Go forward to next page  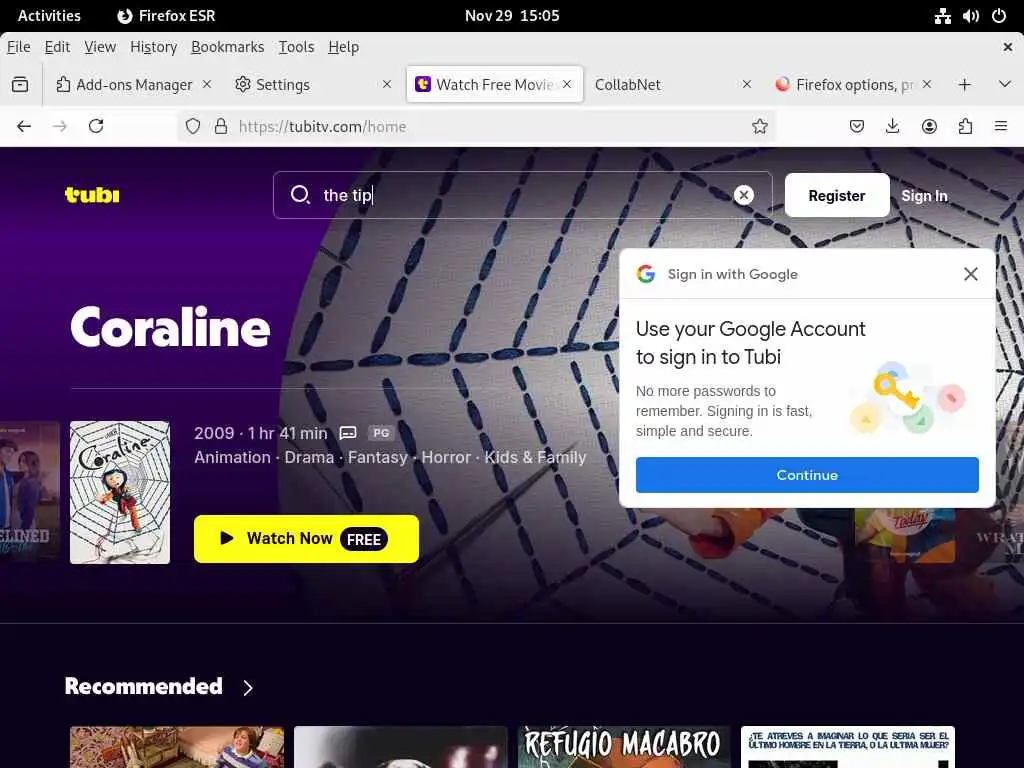(x=60, y=126)
